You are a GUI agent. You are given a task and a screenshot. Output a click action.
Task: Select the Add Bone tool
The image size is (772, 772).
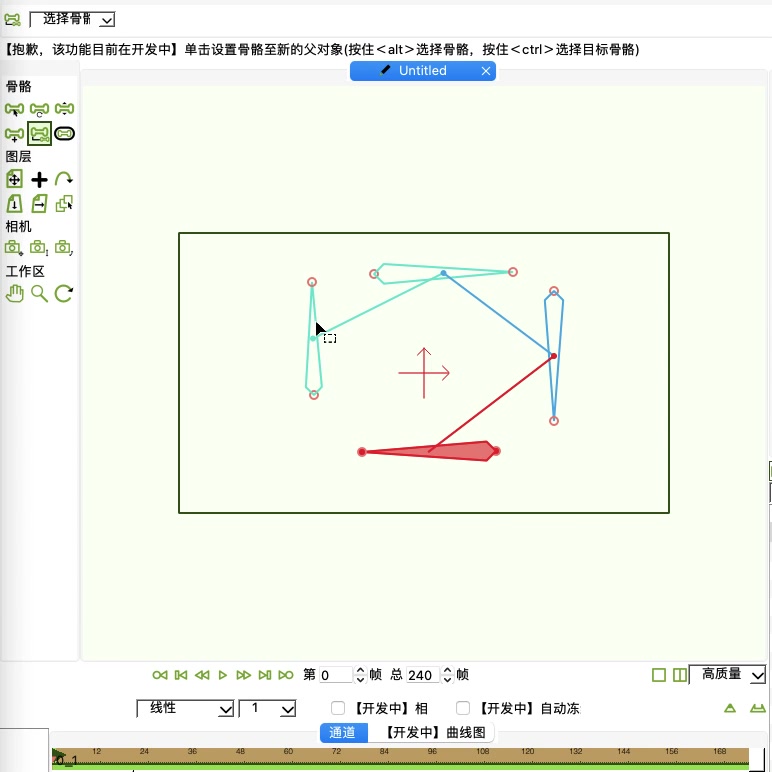[x=15, y=133]
